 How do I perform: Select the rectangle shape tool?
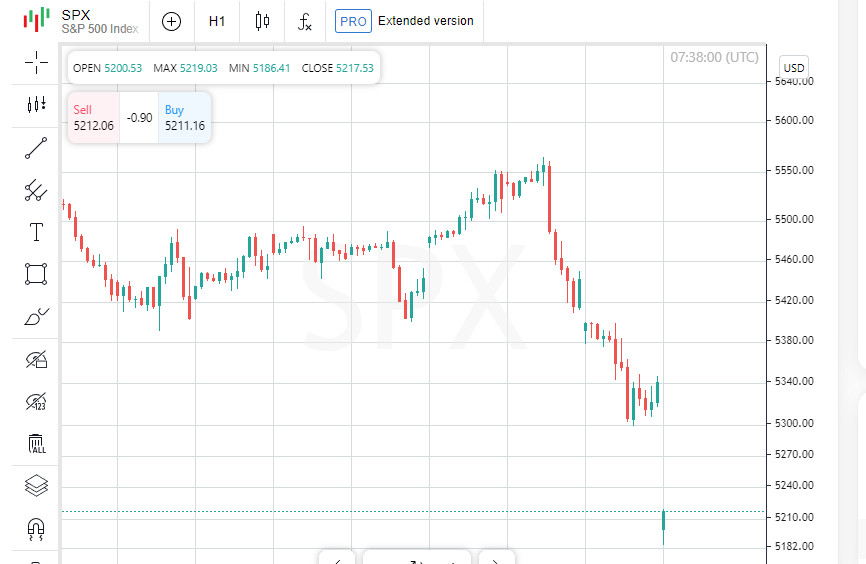(36, 274)
